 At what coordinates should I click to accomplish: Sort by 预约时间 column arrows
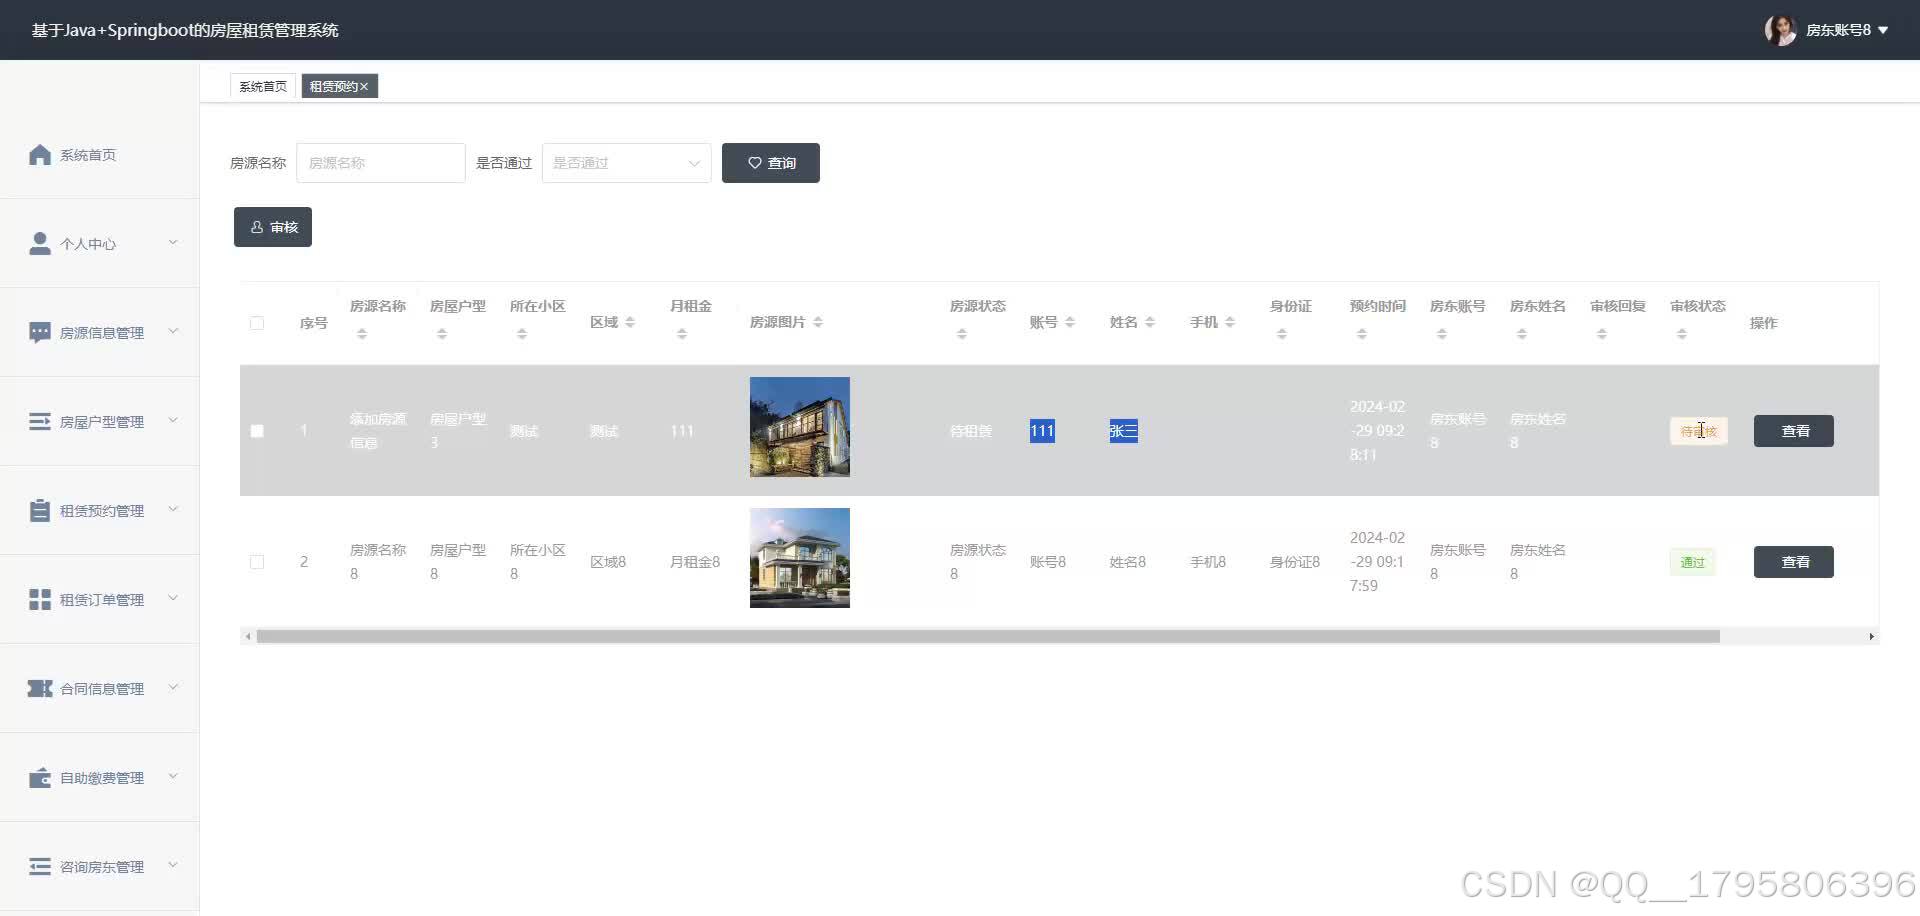point(1362,334)
